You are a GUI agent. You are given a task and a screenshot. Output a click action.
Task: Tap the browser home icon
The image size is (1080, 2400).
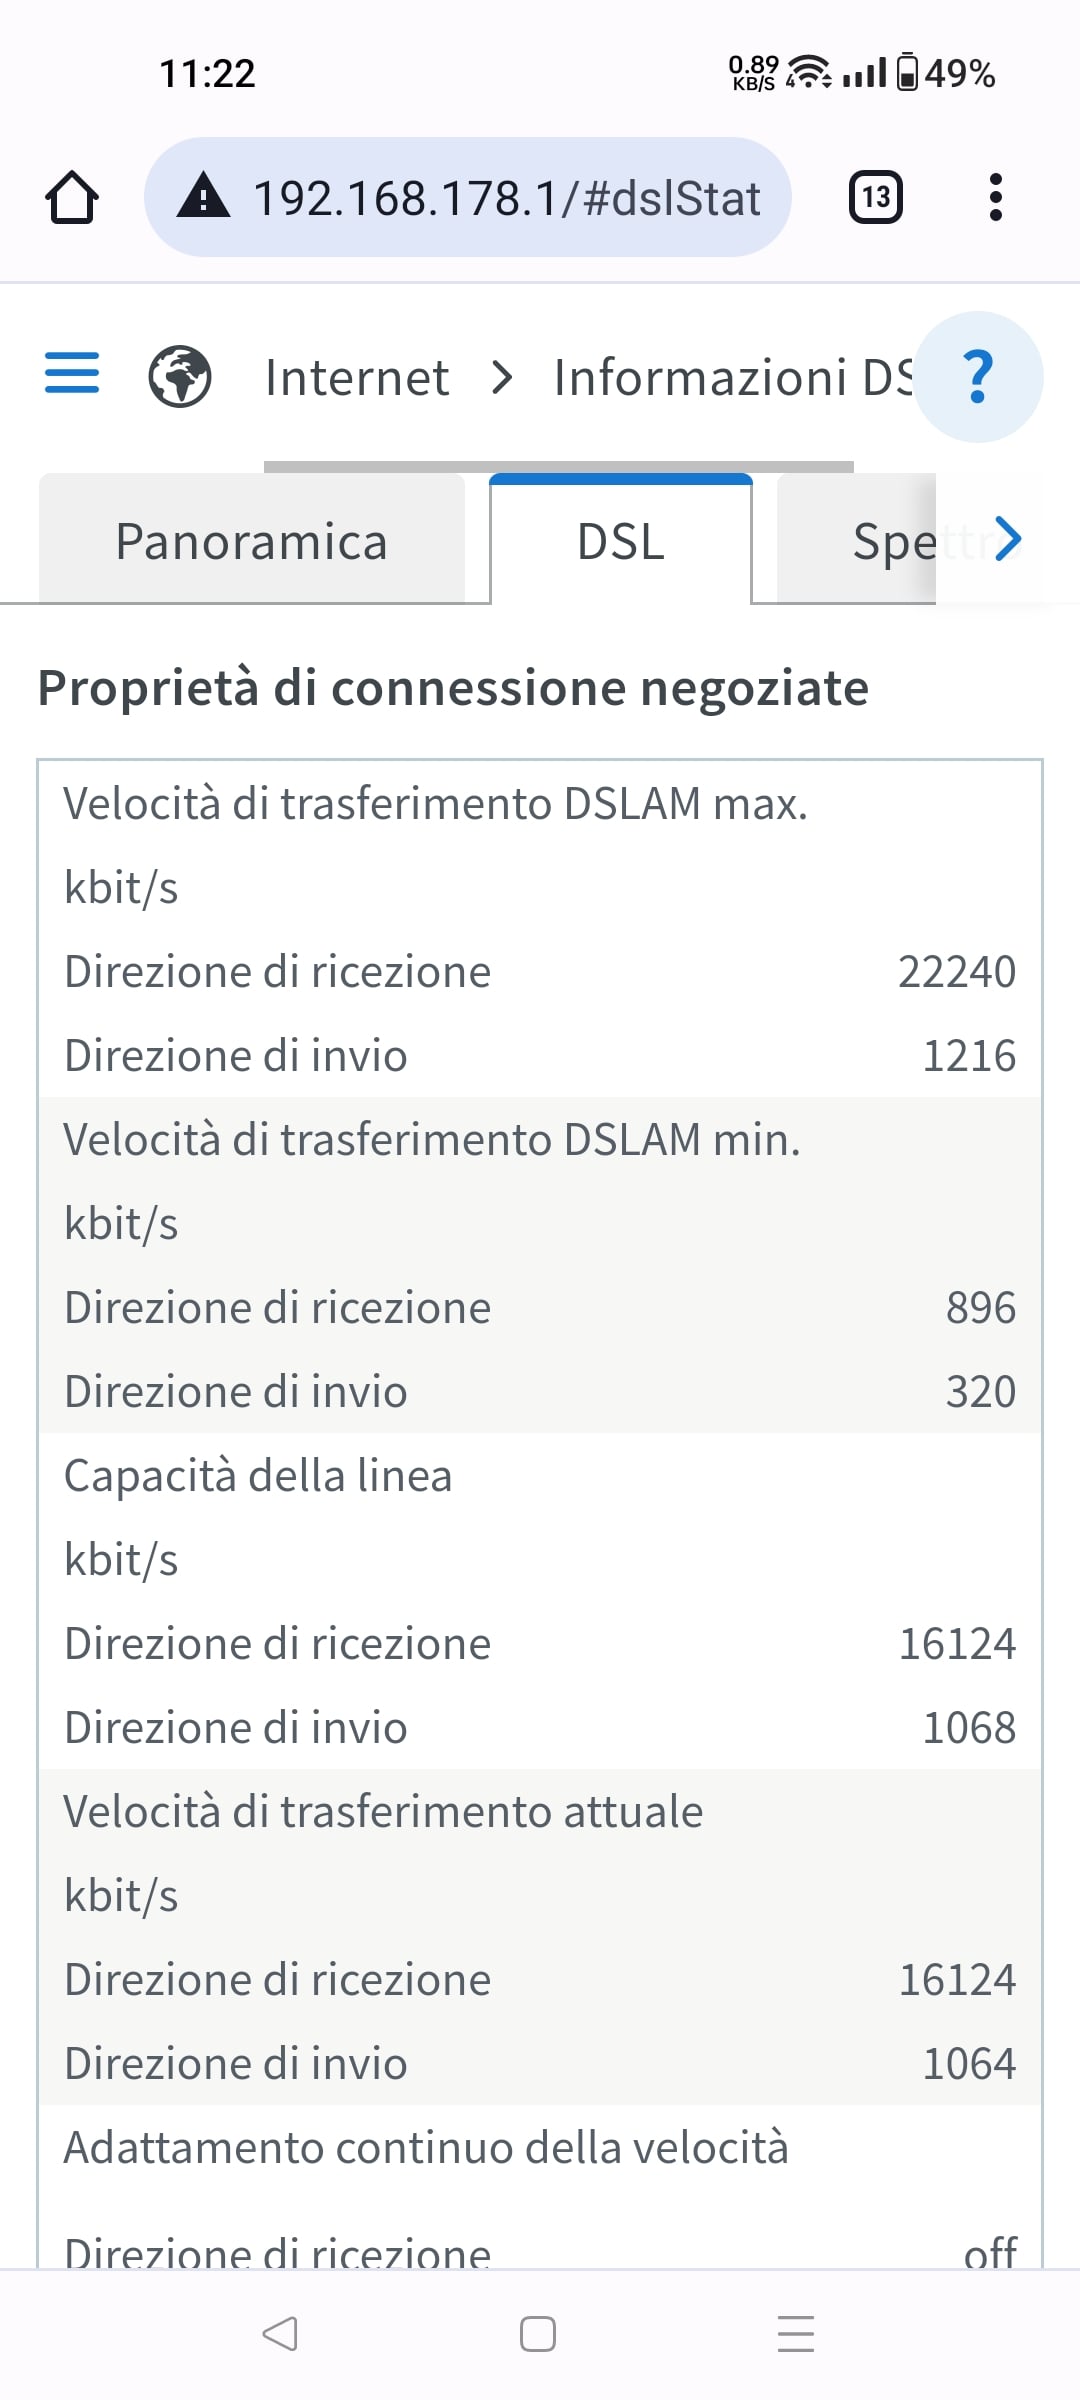coord(72,197)
